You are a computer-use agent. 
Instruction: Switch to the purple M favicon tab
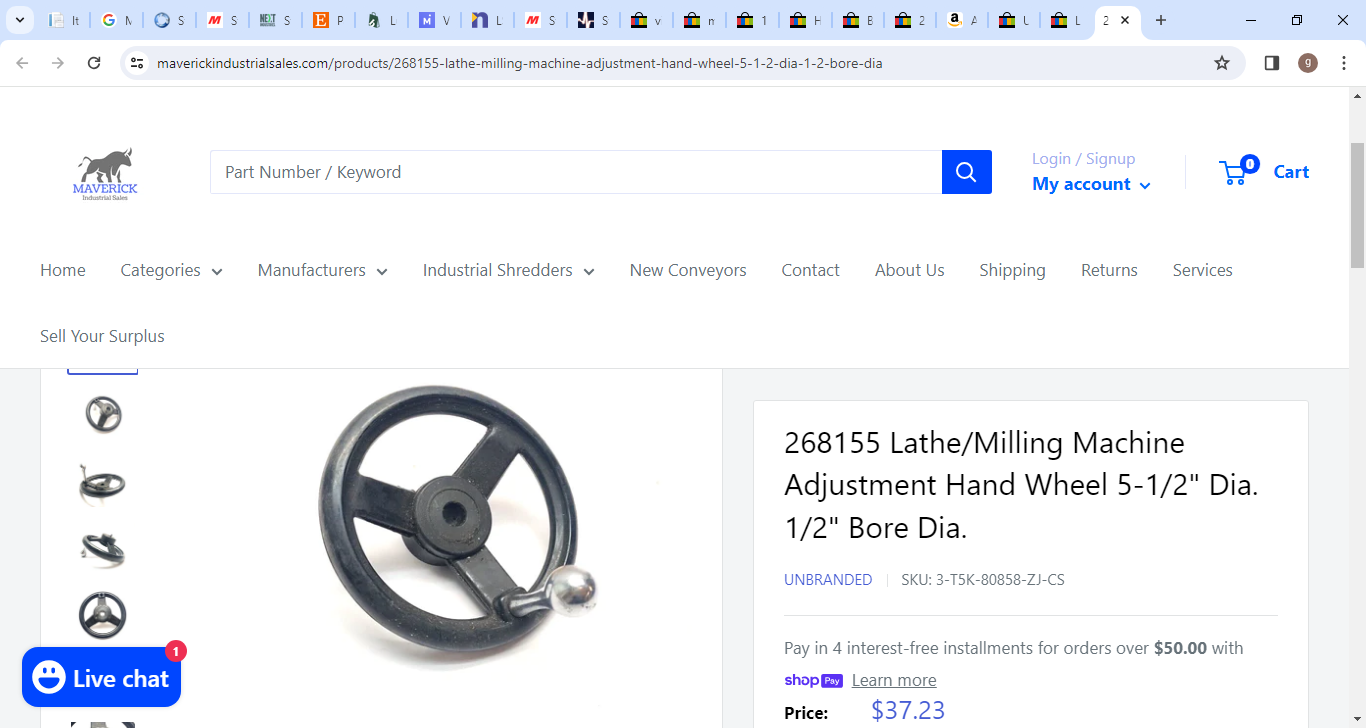(434, 20)
